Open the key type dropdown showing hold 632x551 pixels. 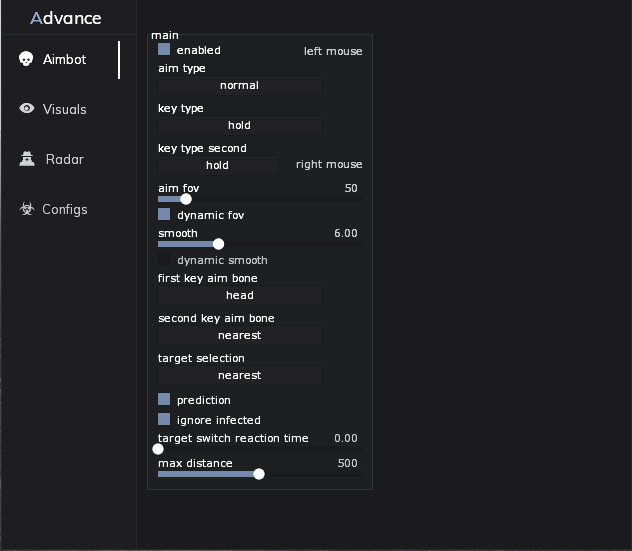(239, 126)
